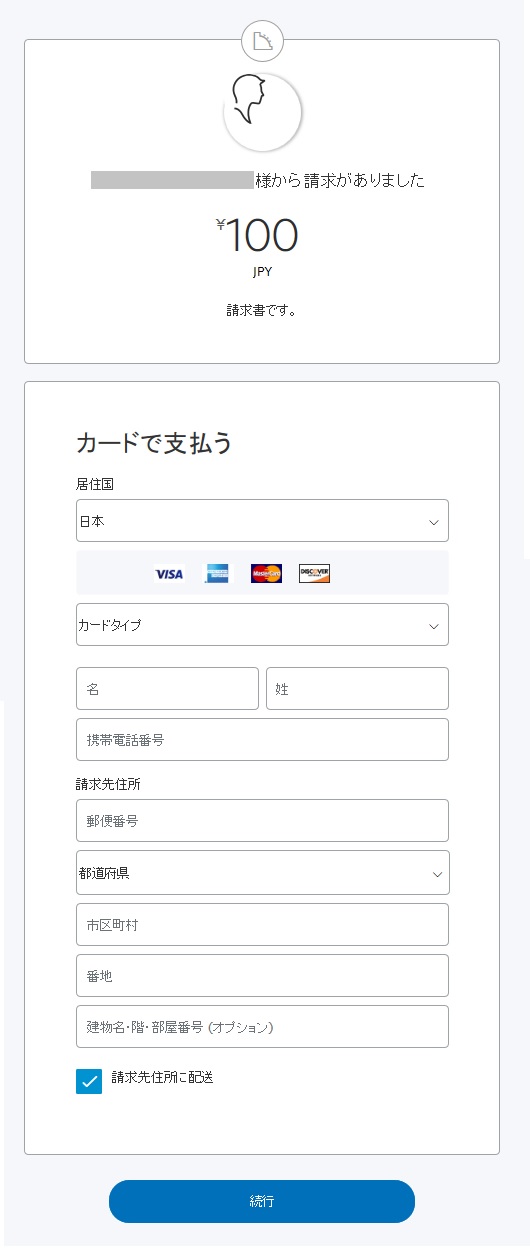Click the 番地 street address field
530x1258 pixels.
coord(262,976)
